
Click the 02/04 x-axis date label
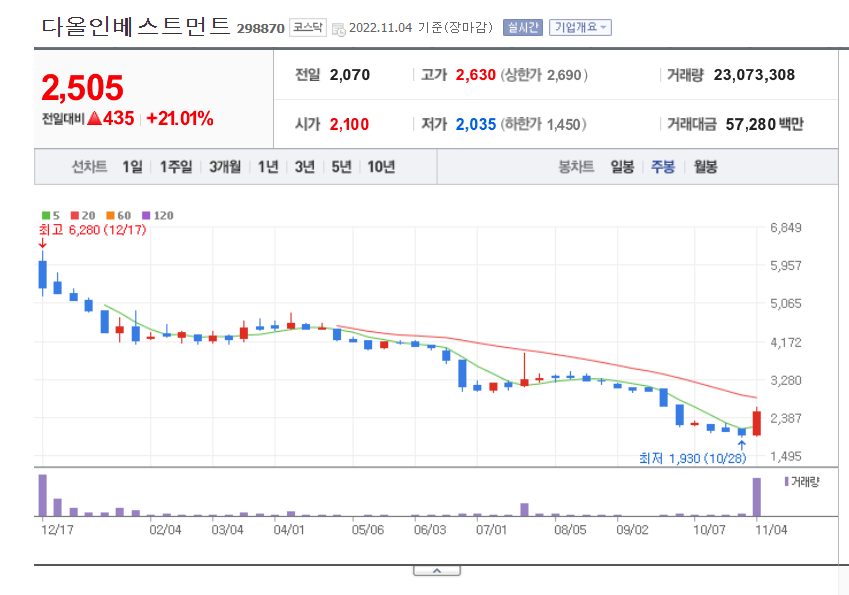pos(165,529)
